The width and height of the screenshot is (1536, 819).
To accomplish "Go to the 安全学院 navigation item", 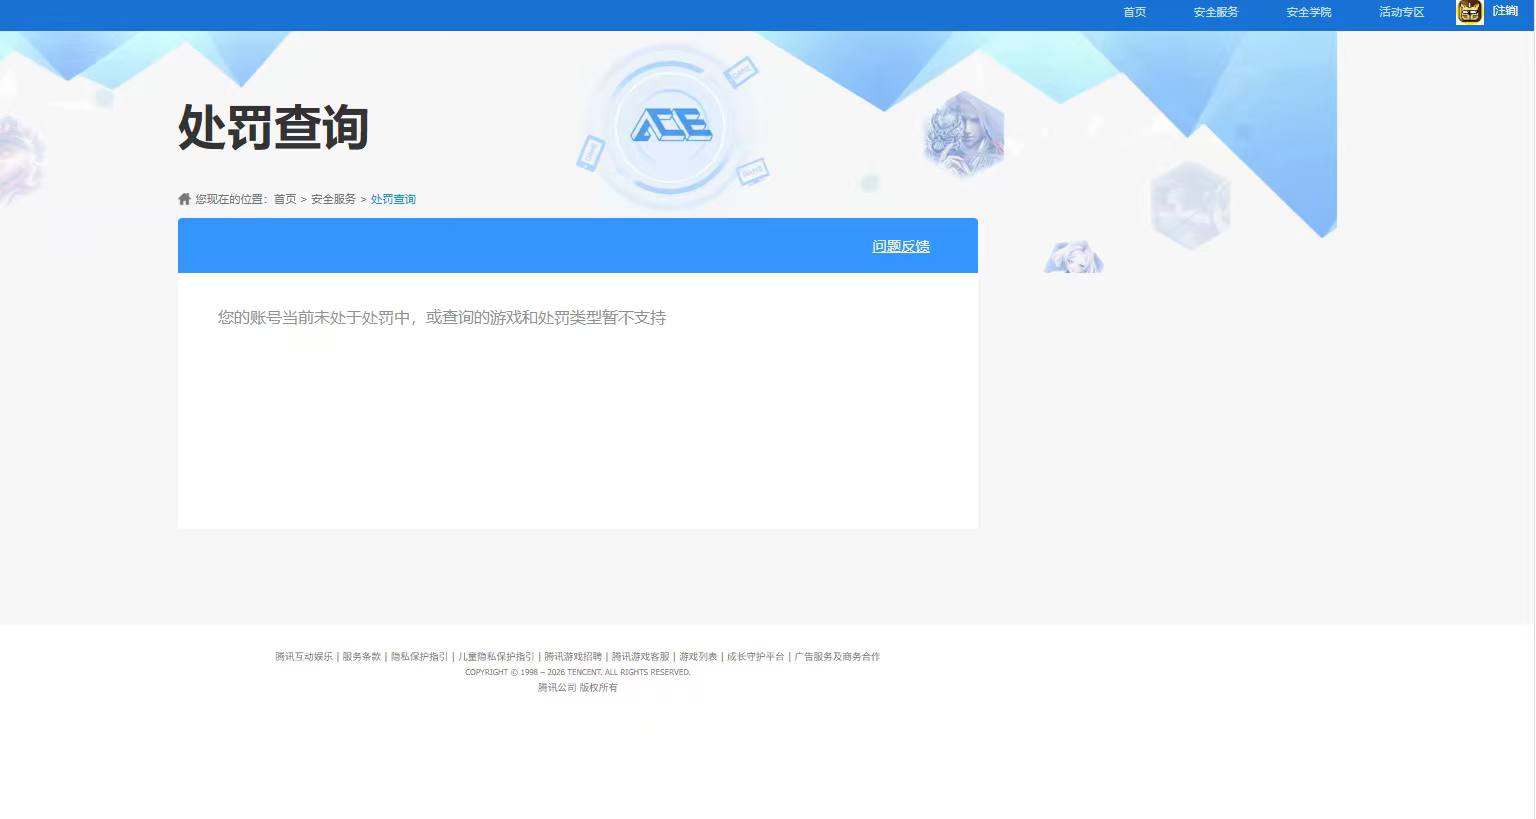I will click(x=1309, y=12).
